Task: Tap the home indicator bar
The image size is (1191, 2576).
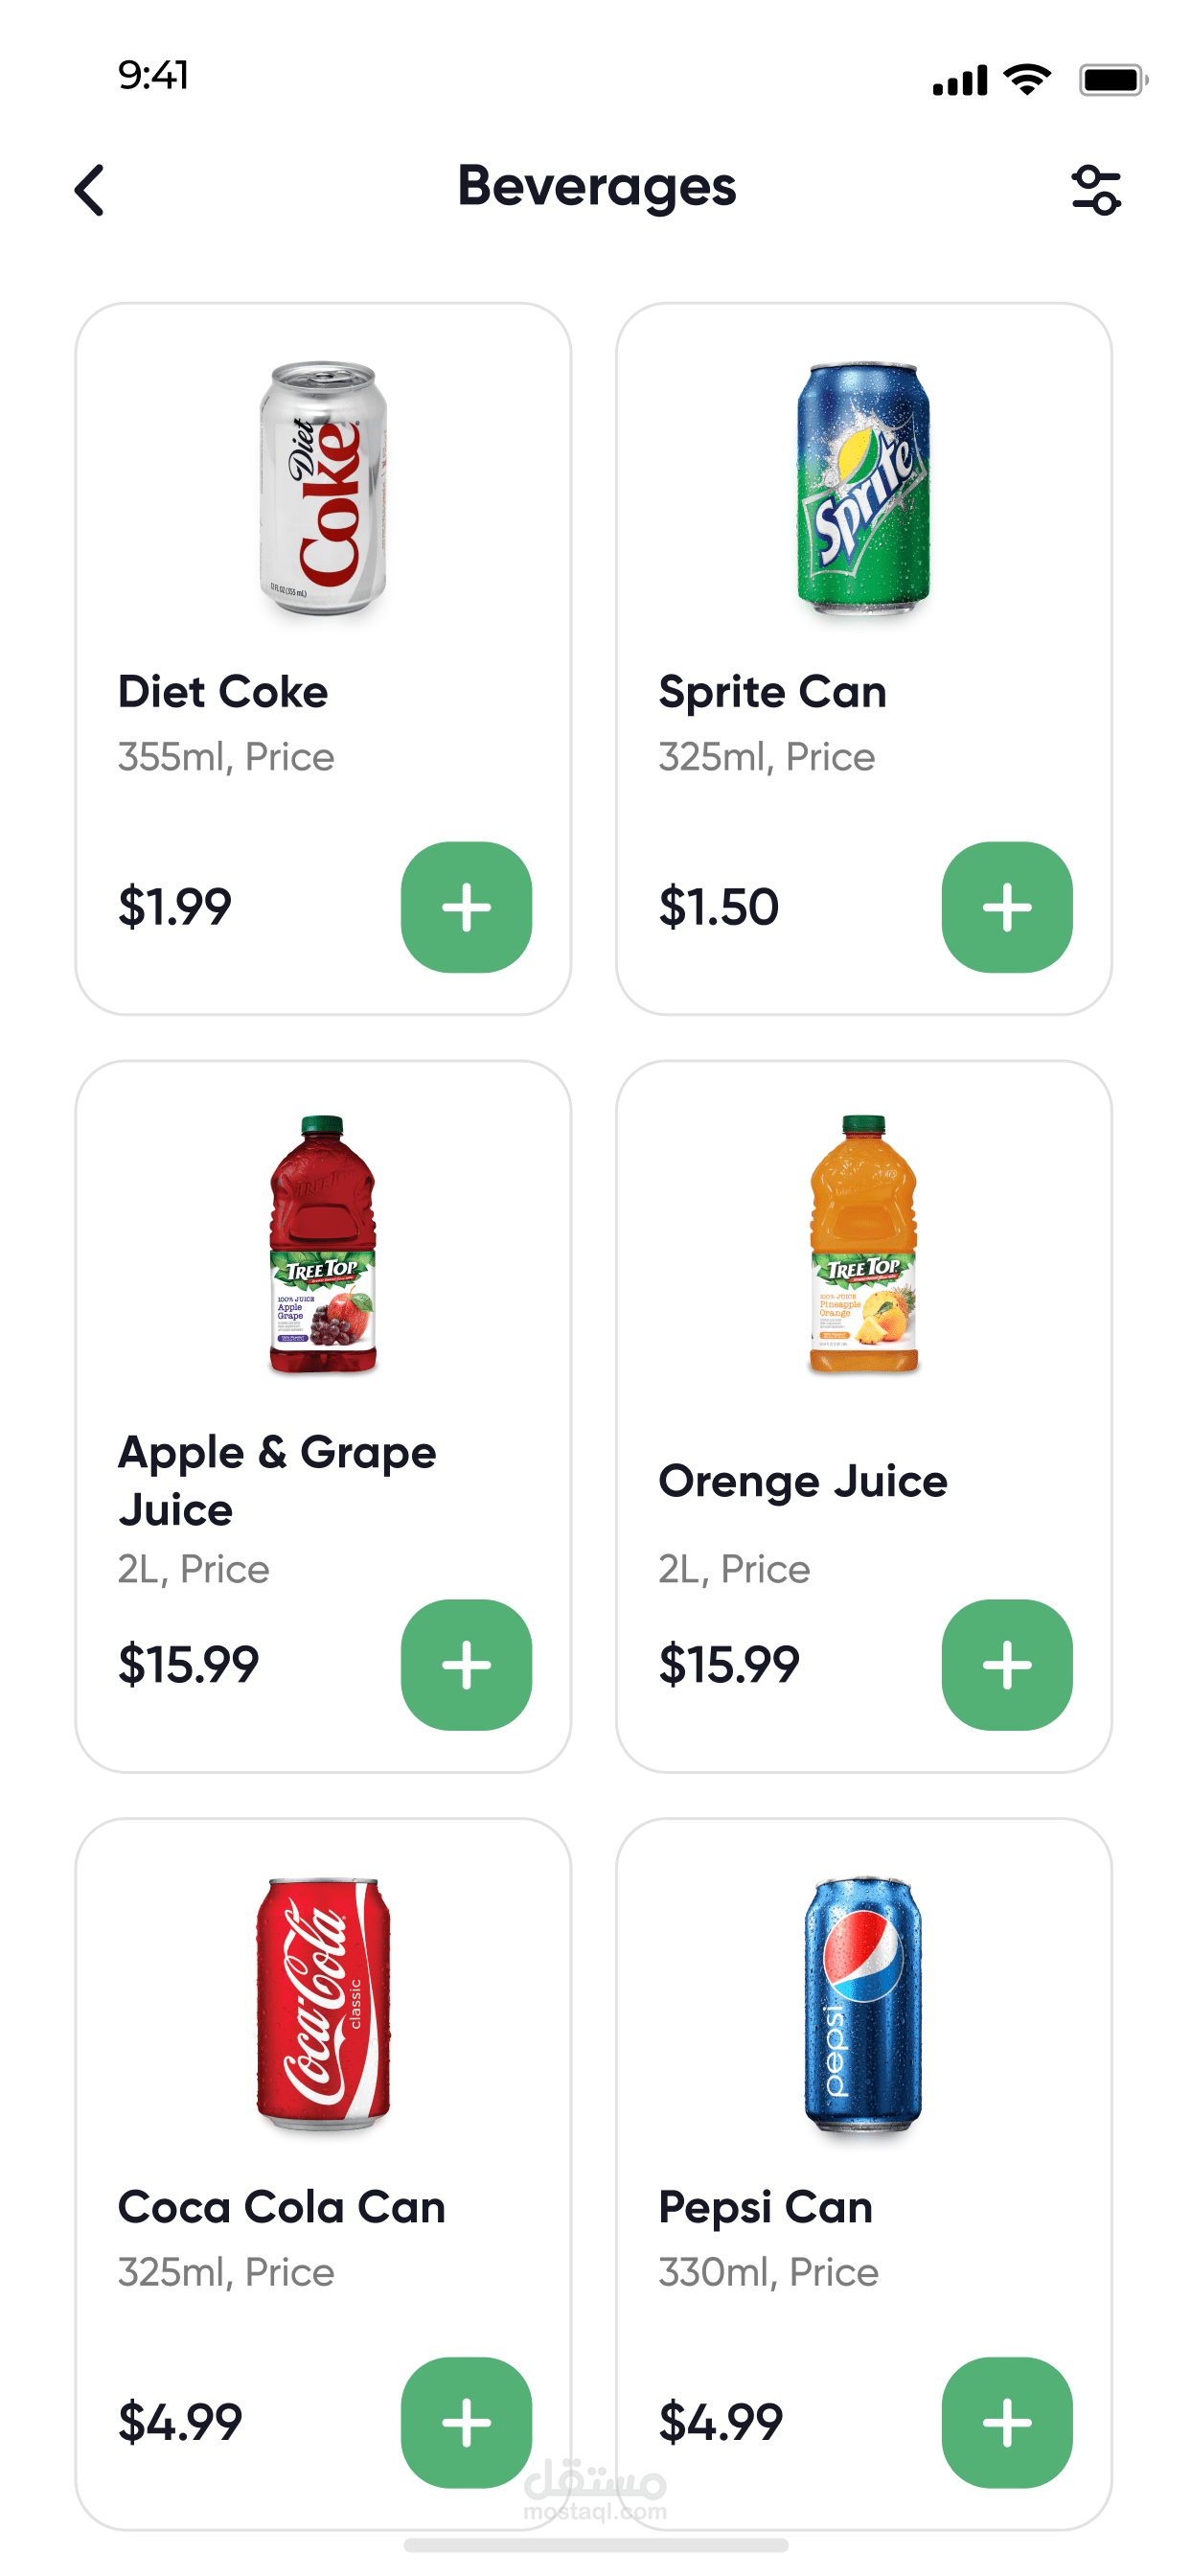Action: tap(596, 2545)
